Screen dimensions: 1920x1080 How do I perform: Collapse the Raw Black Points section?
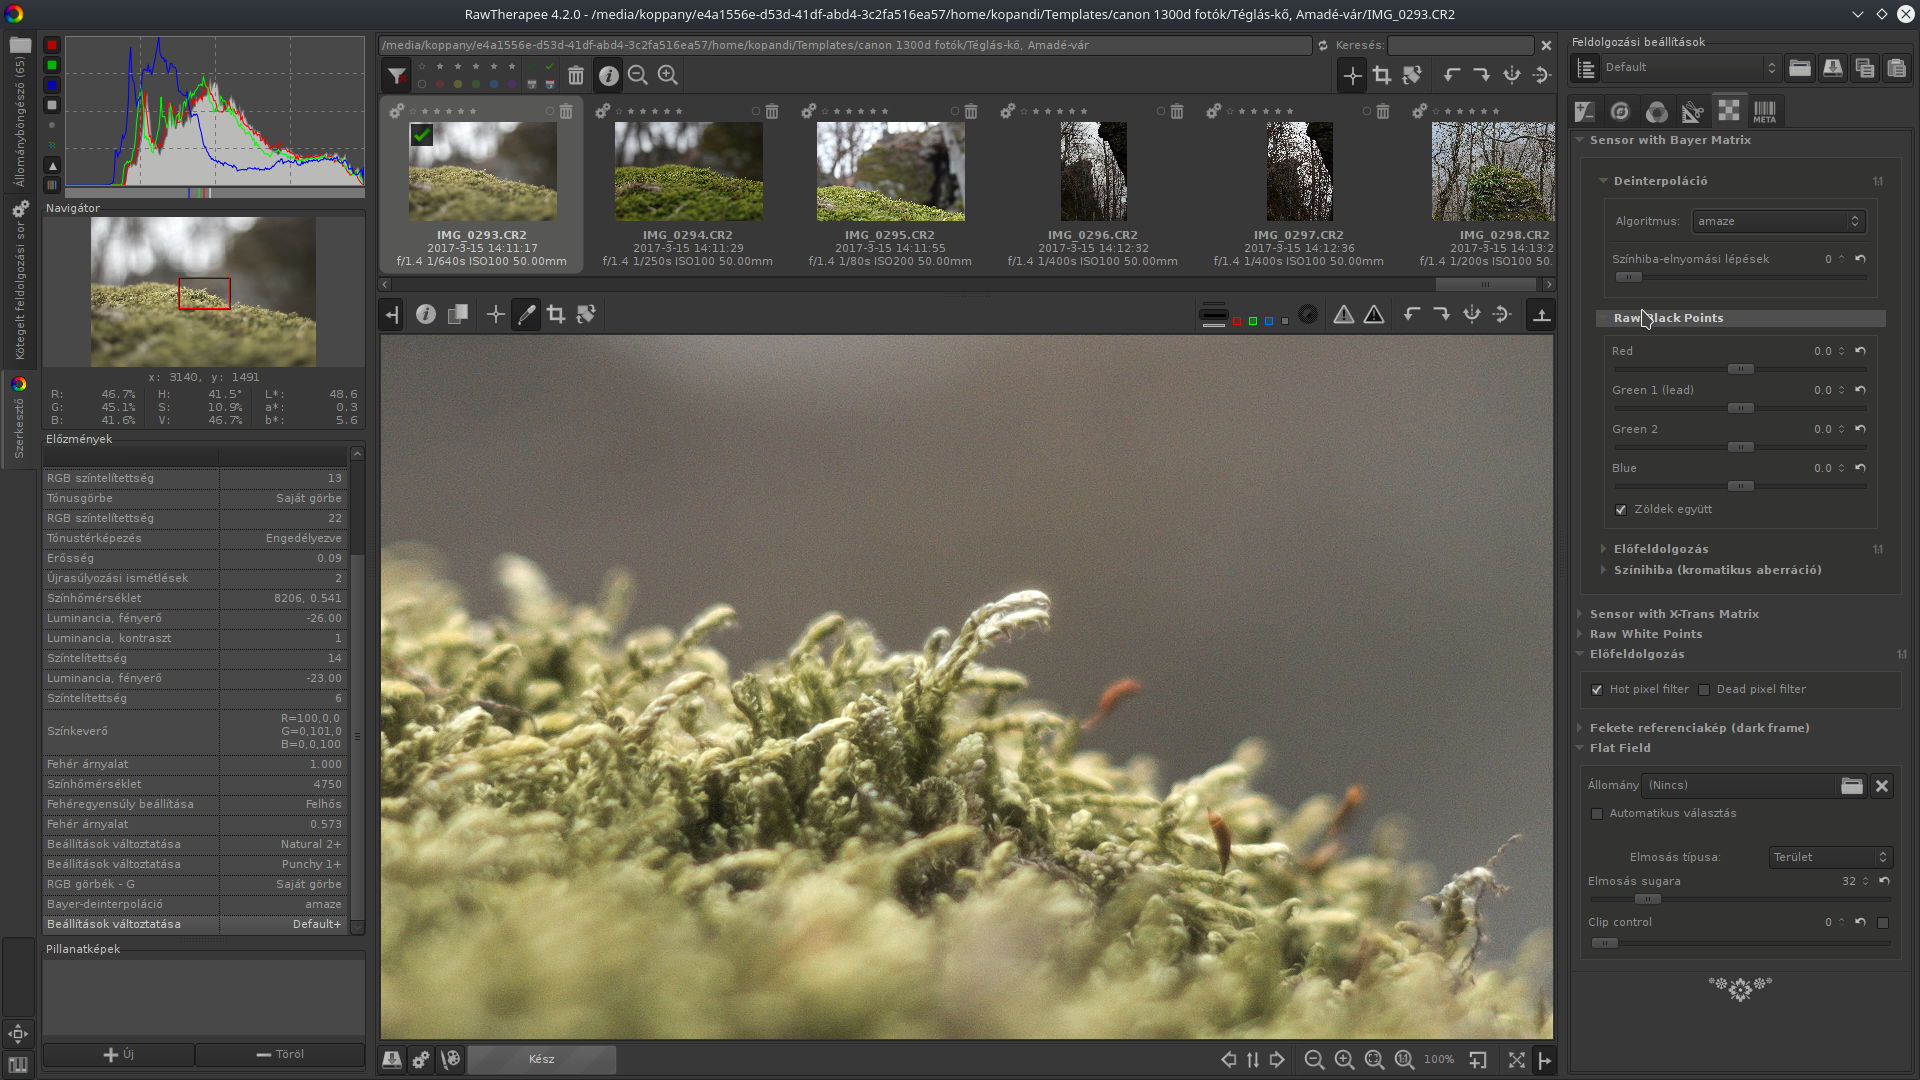(1668, 318)
